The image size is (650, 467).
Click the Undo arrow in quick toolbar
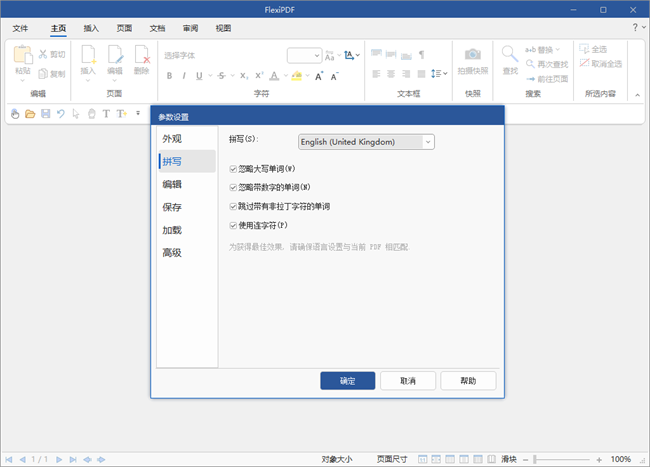(x=61, y=114)
